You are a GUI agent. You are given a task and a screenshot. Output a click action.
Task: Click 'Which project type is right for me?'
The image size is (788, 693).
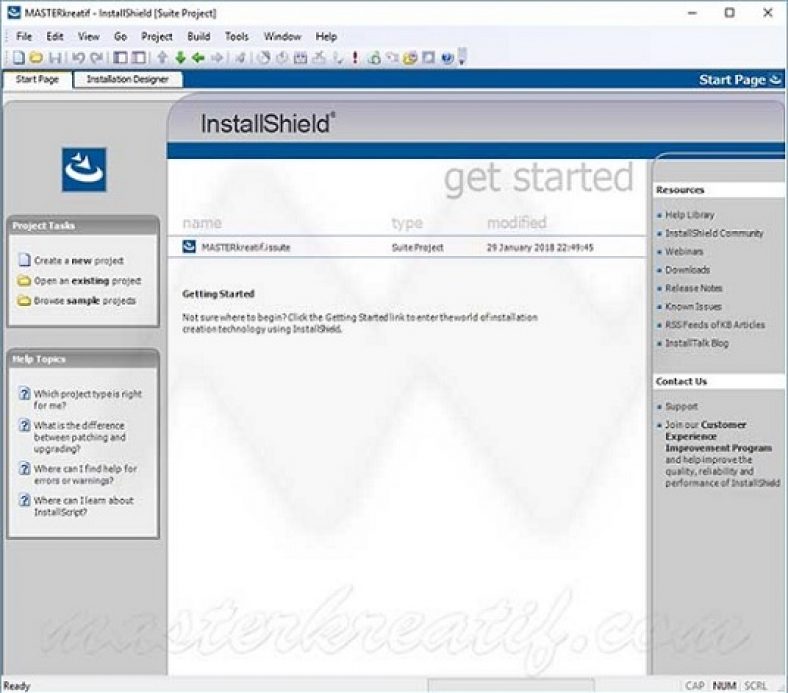click(88, 399)
